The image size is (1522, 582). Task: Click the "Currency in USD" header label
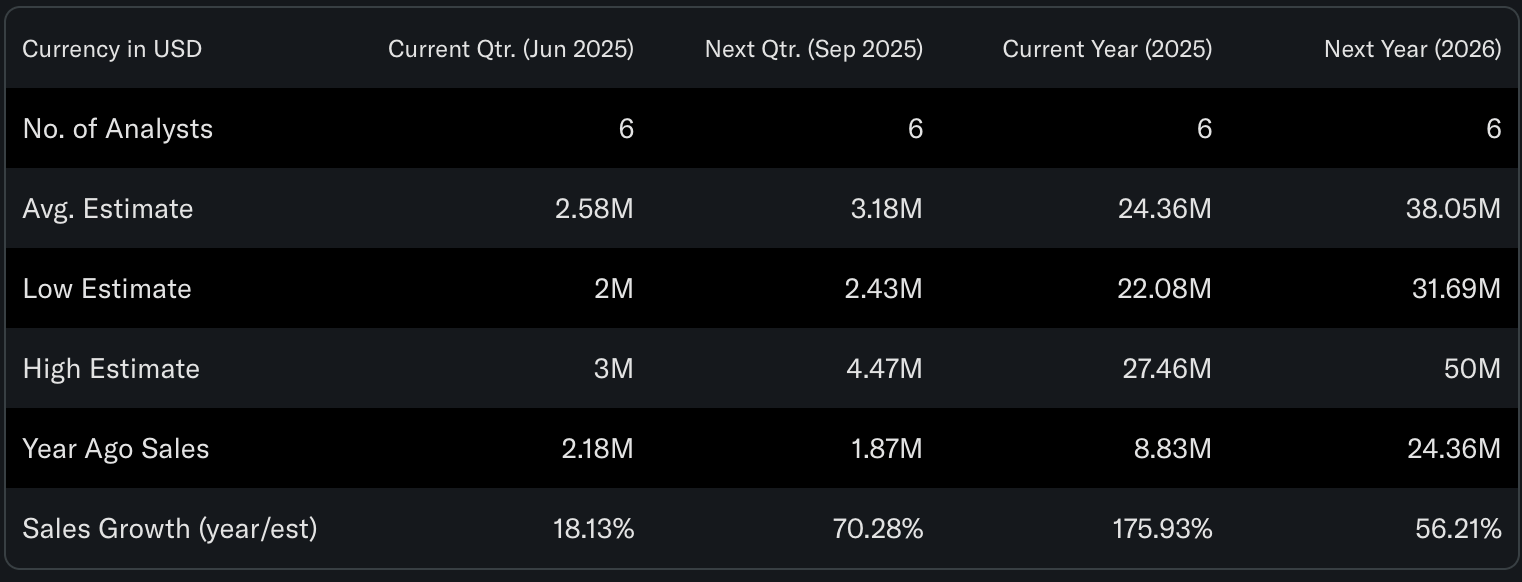pos(112,49)
